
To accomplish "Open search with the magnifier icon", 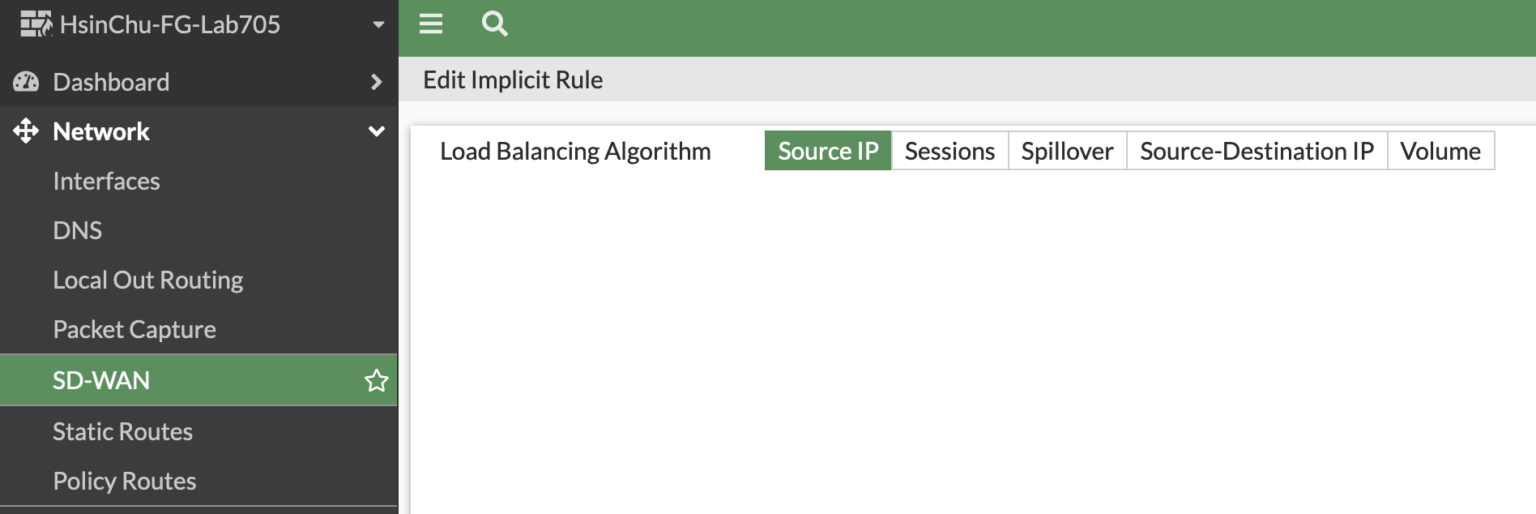I will tap(494, 24).
